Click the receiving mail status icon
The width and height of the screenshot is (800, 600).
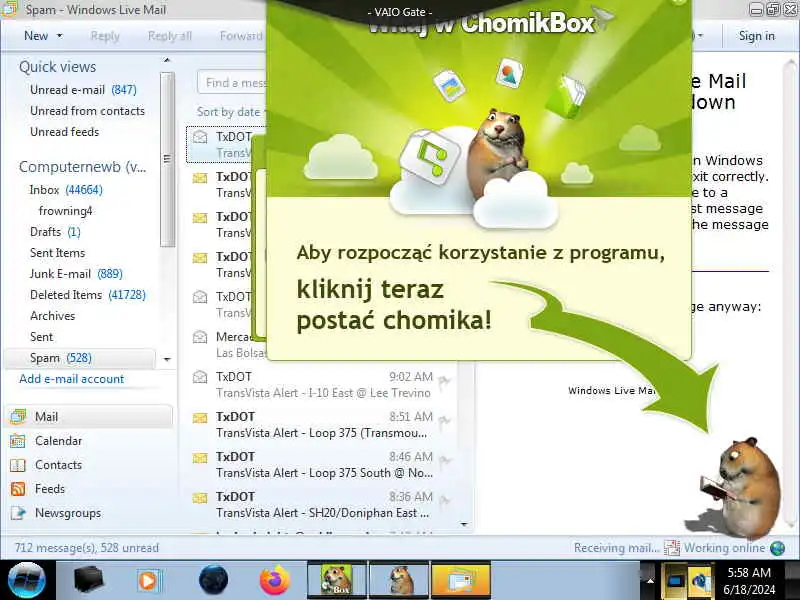(x=672, y=548)
